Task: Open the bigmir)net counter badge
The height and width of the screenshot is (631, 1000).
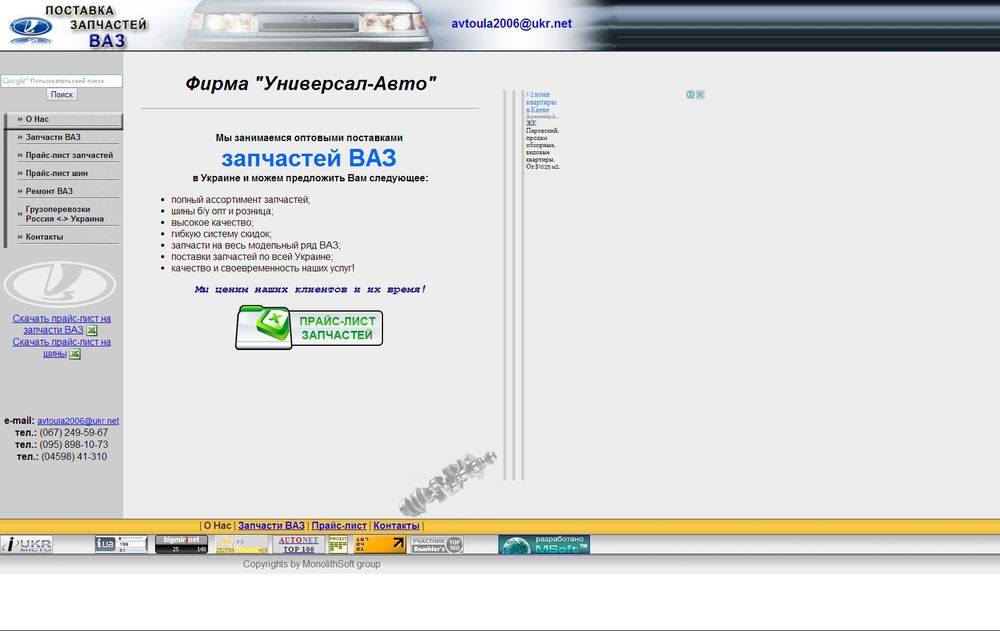Action: point(181,544)
